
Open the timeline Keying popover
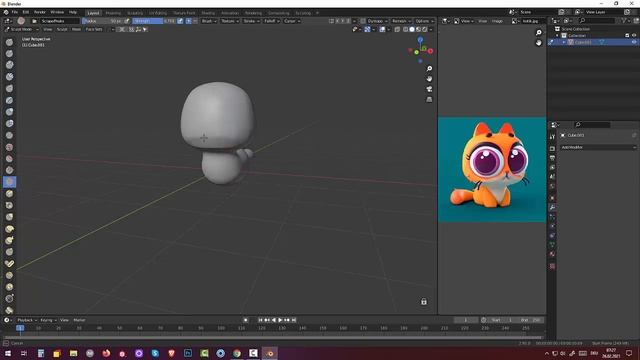[48, 320]
